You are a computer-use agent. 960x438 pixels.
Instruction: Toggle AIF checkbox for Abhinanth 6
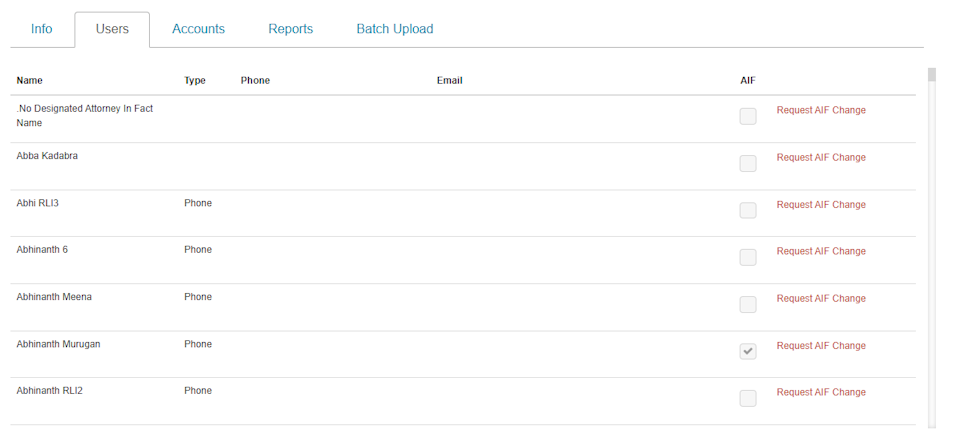click(x=748, y=257)
